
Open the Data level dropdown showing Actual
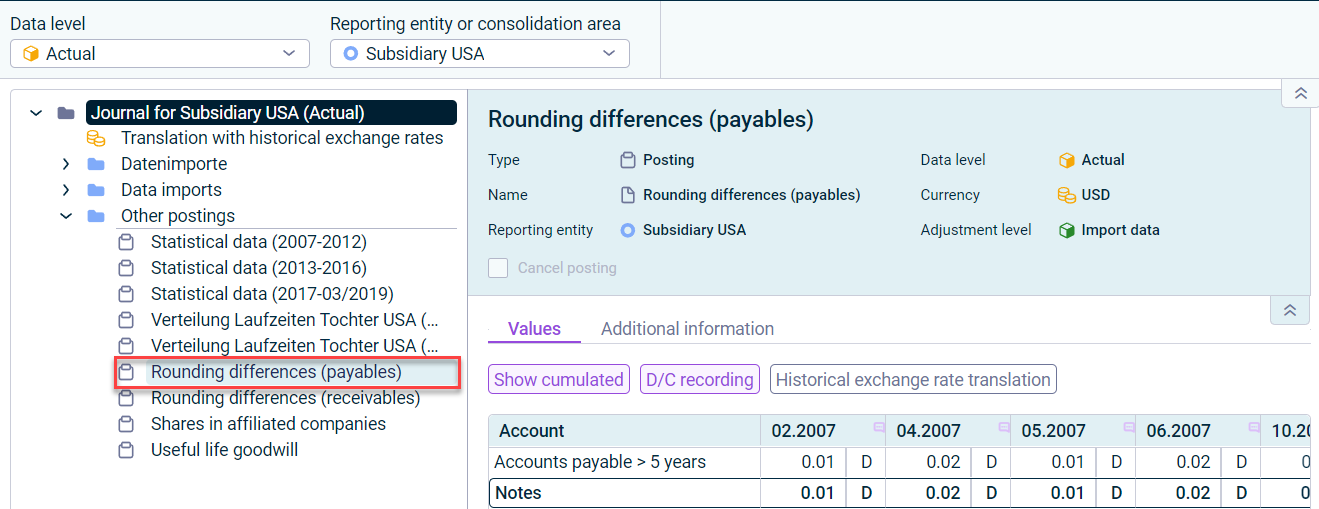tap(160, 54)
